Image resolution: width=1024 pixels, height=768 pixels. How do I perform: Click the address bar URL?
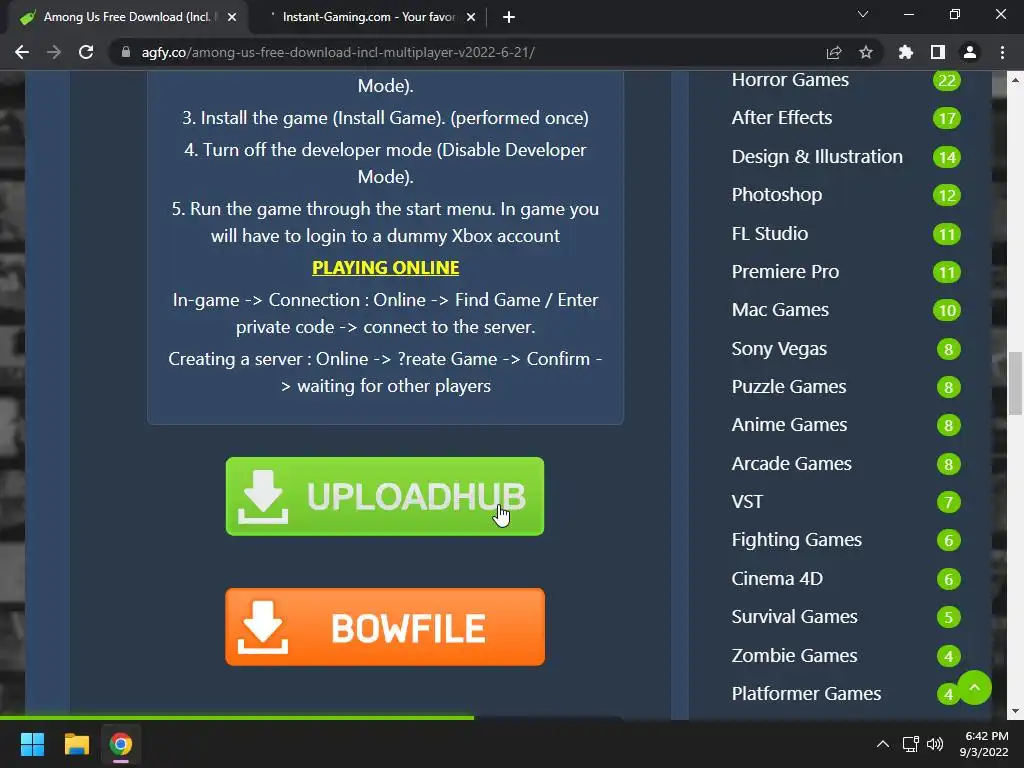click(338, 52)
